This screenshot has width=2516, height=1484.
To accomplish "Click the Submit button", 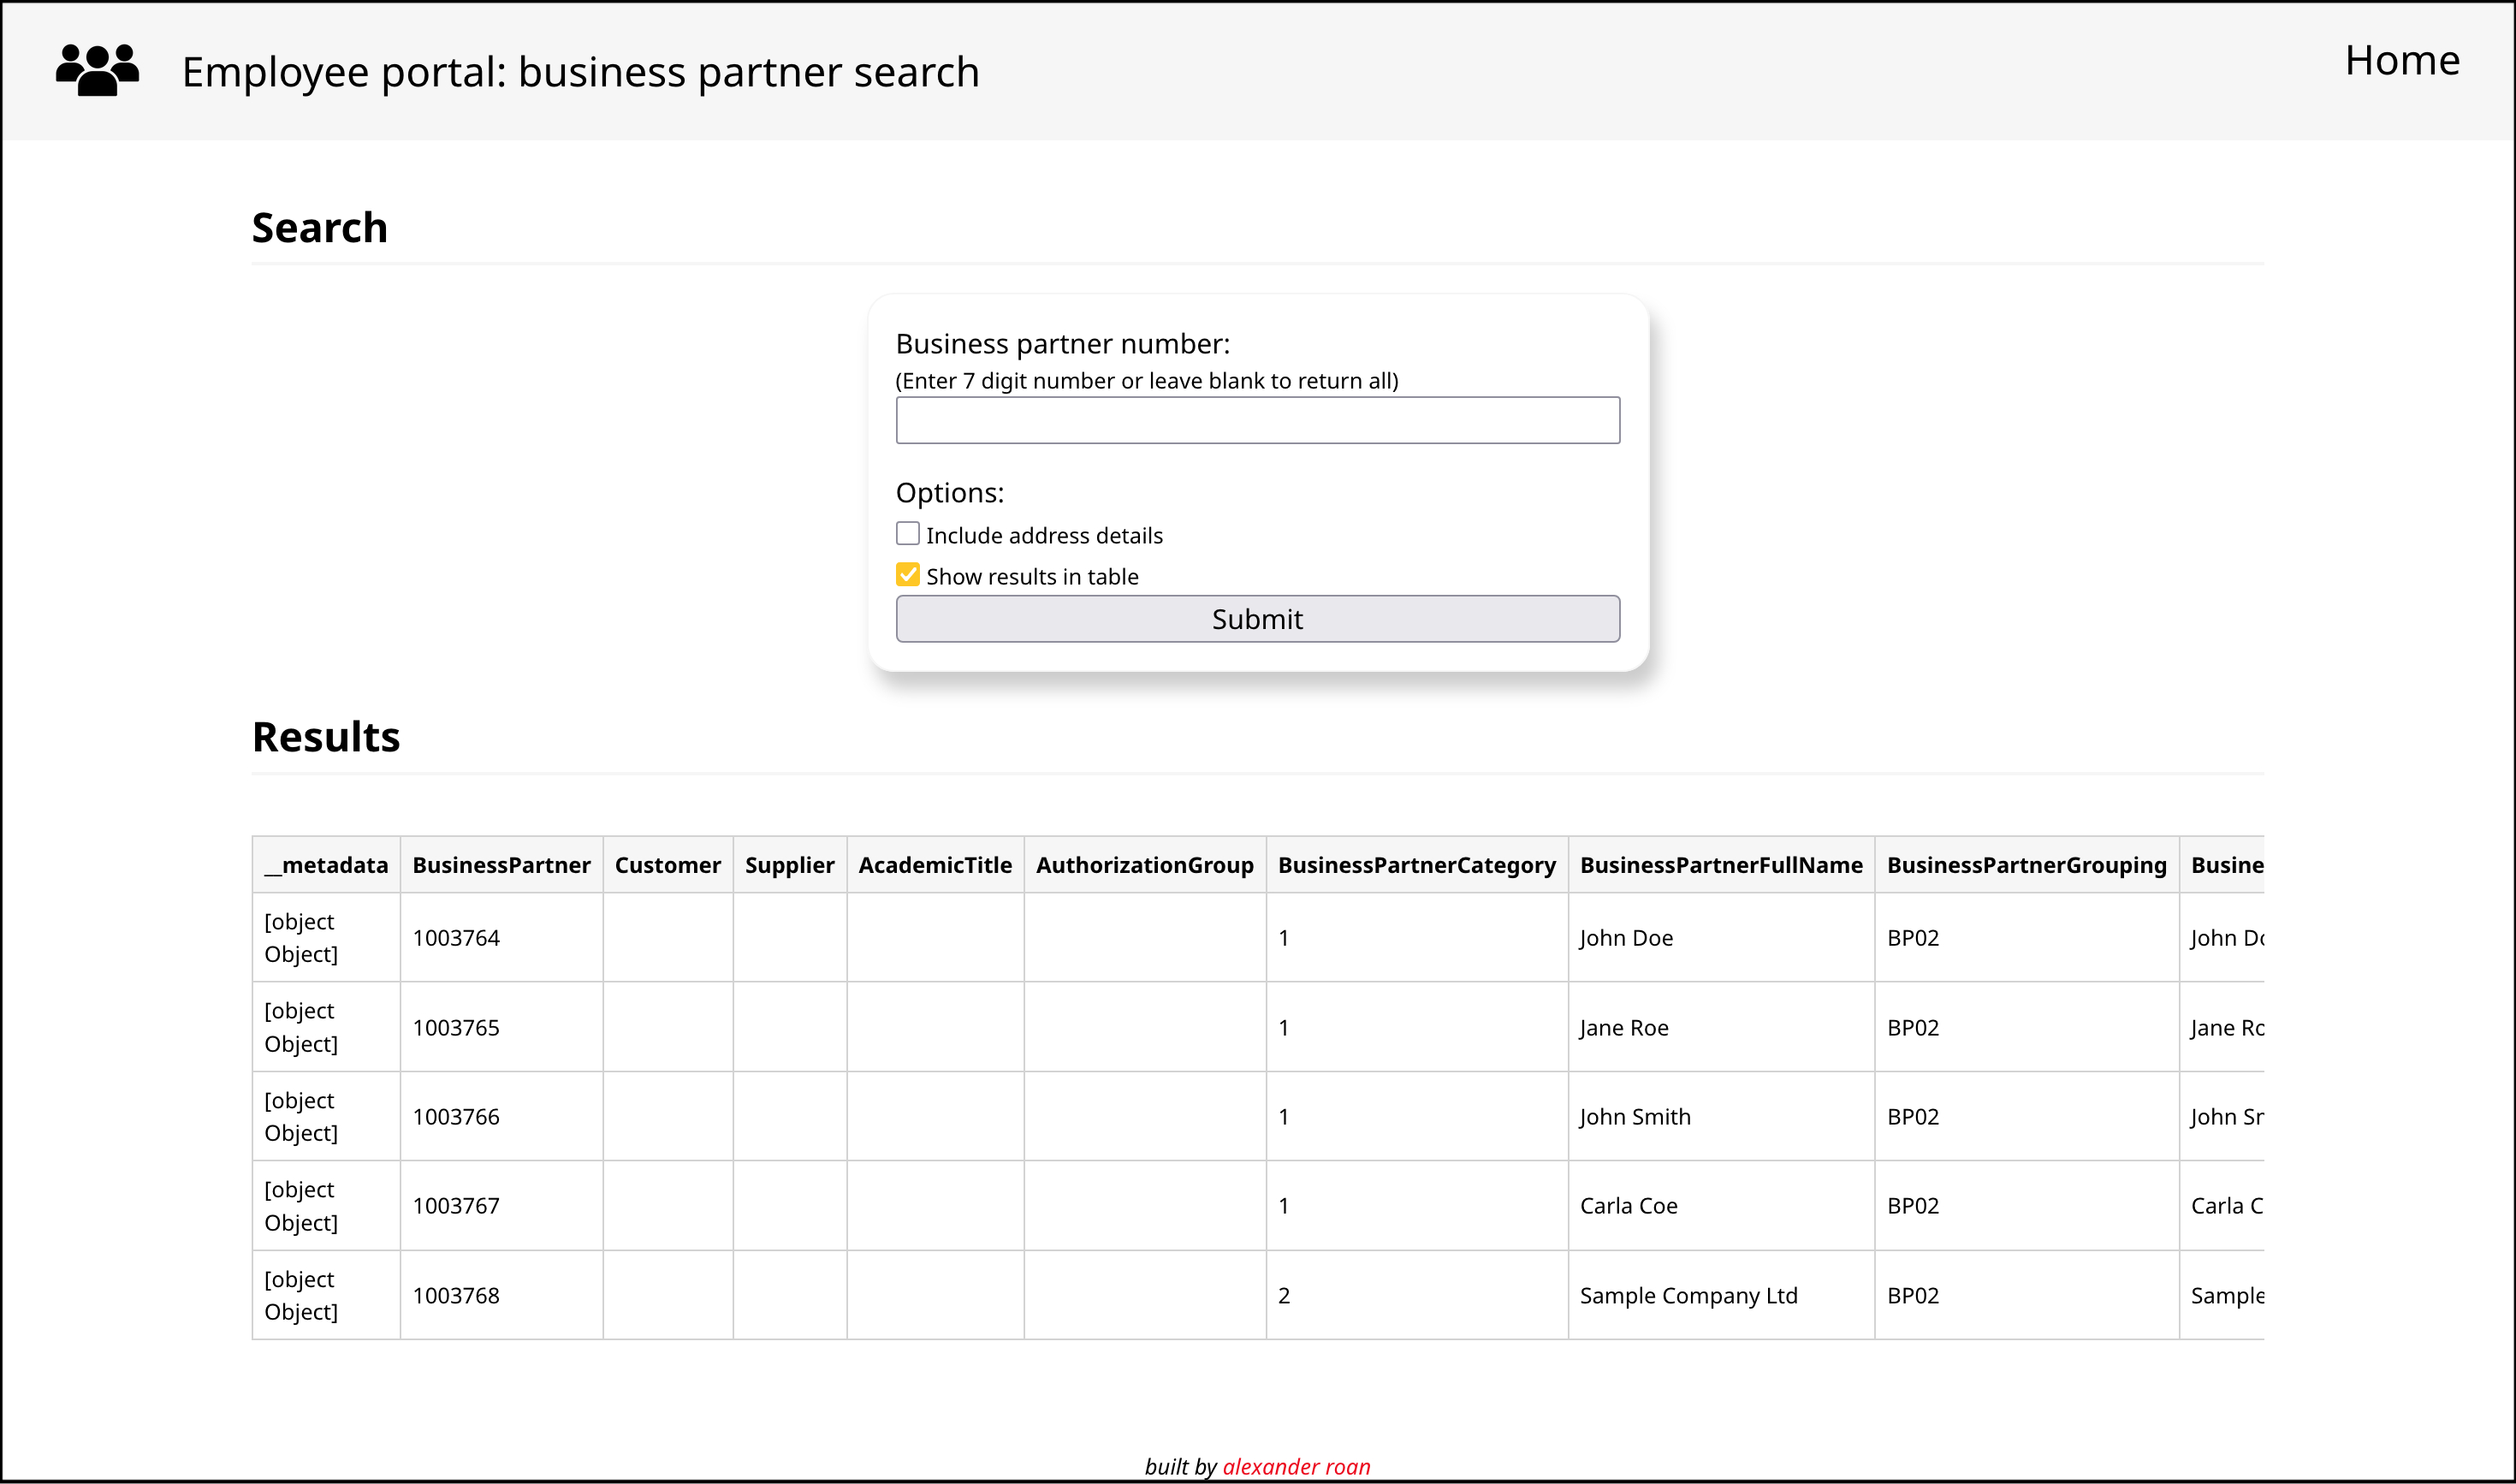I will point(1257,619).
